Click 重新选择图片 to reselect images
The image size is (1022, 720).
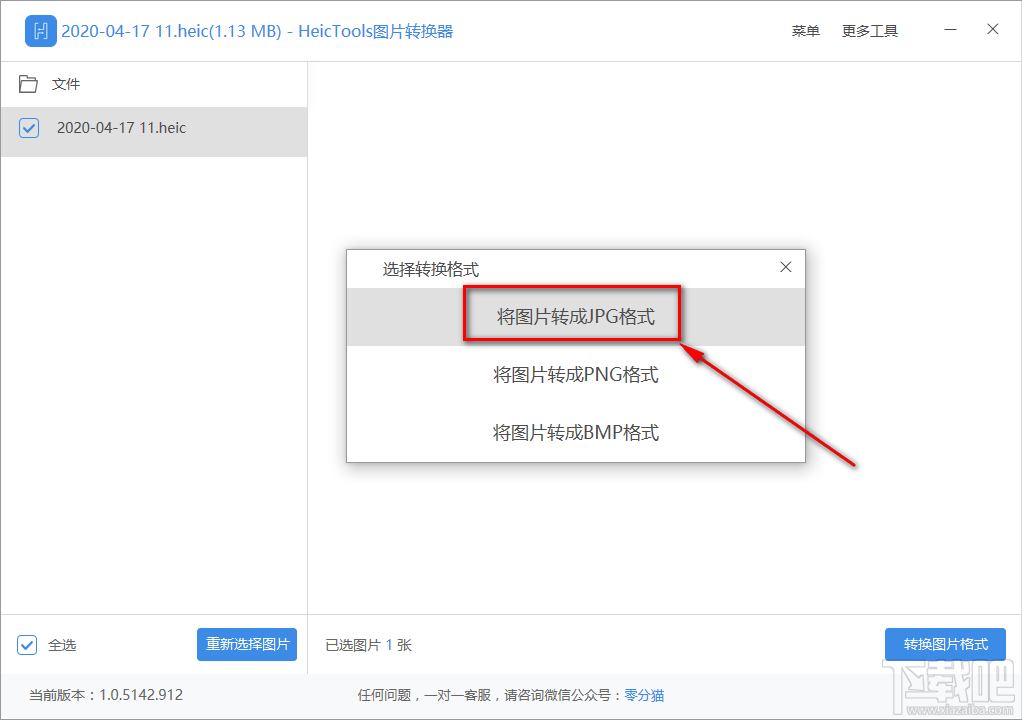tap(246, 644)
